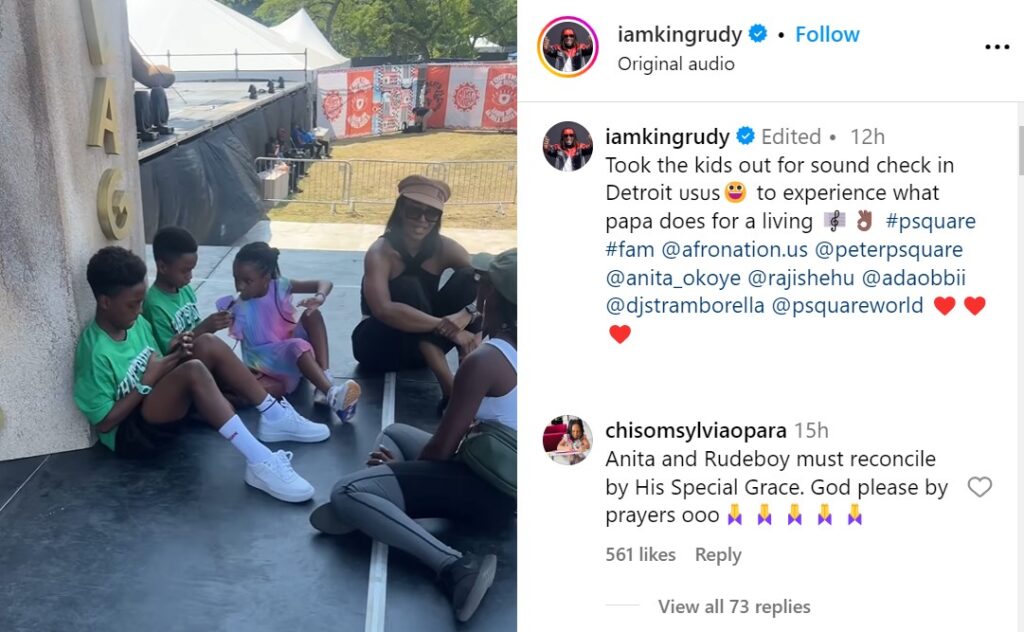Click the video to toggle playback
This screenshot has width=1024, height=632.
click(258, 316)
